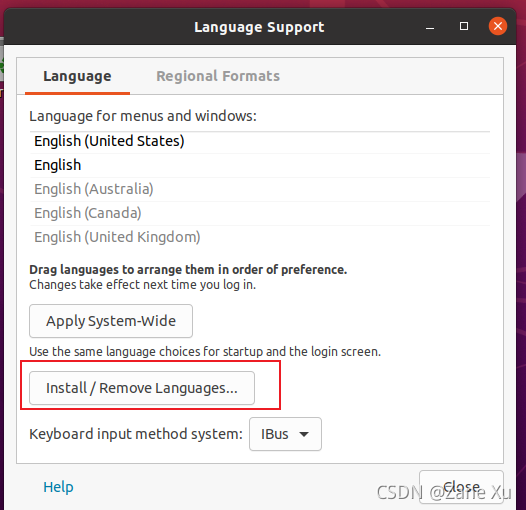Minimize the Language Support window
This screenshot has height=510, width=526.
[430, 27]
